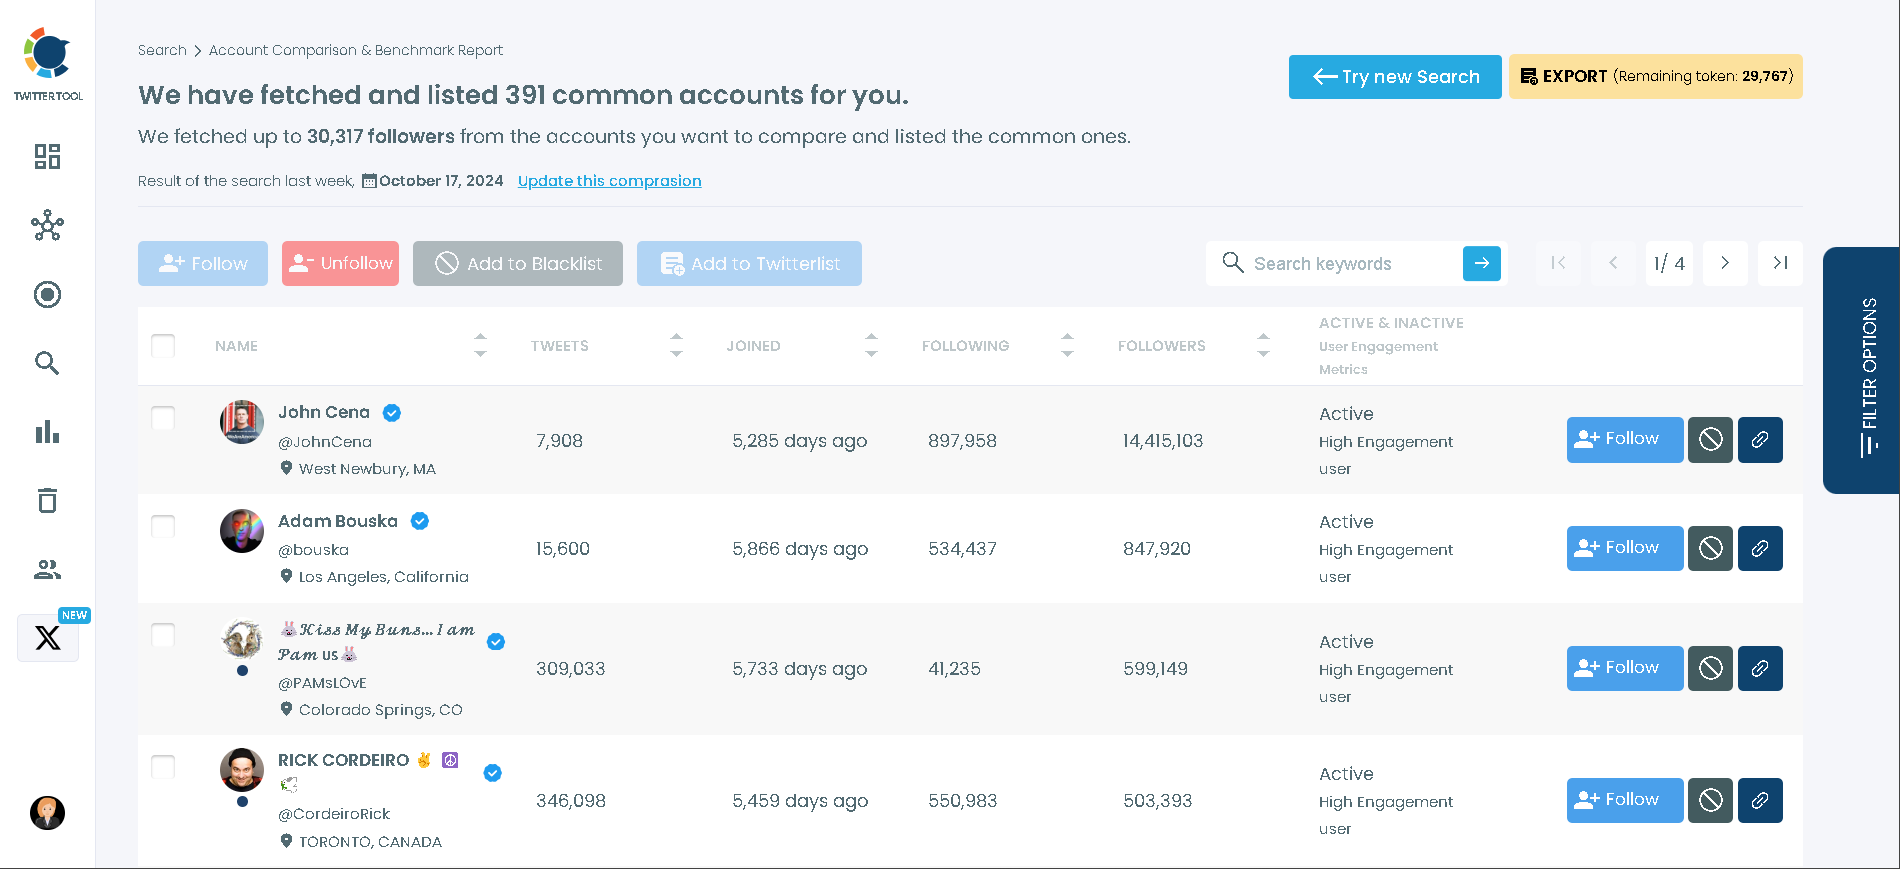Blacklist RICK CORDEIRO with block icon

click(1710, 800)
